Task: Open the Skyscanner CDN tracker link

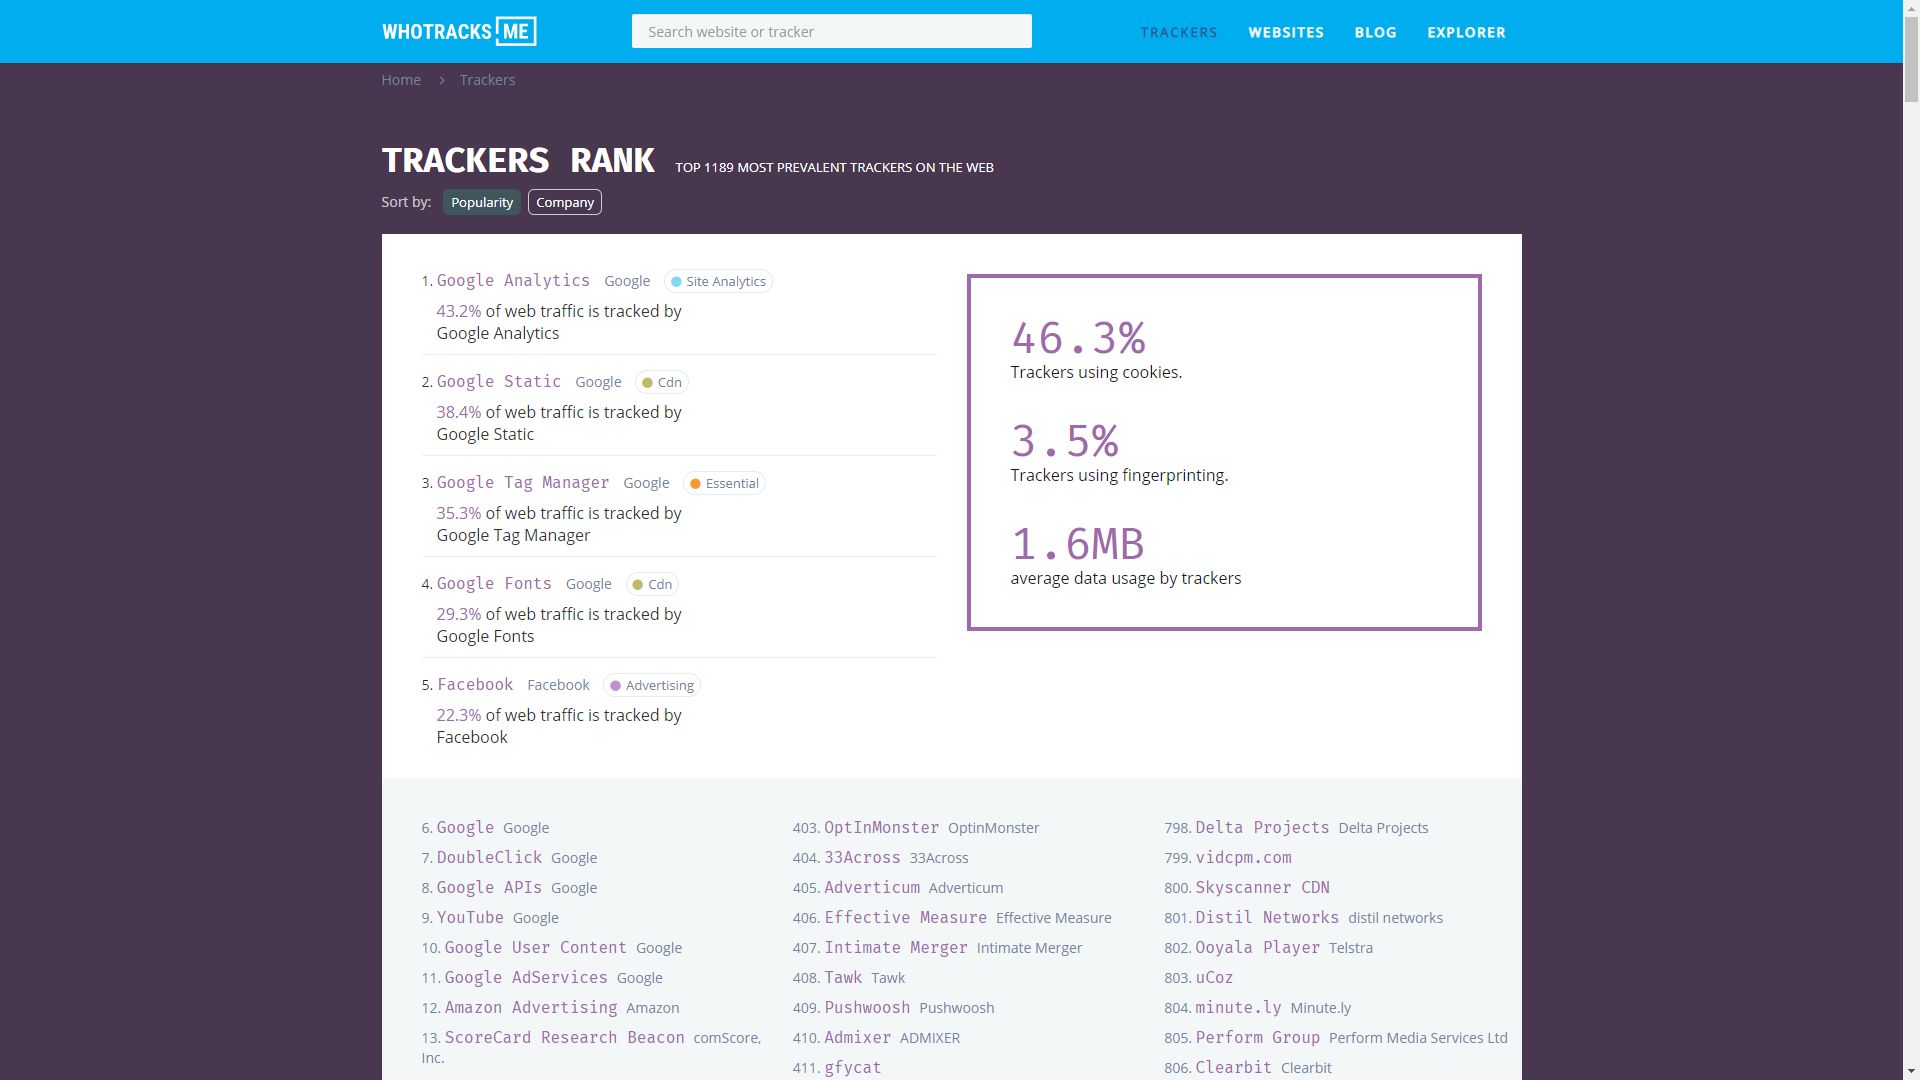Action: click(1262, 887)
